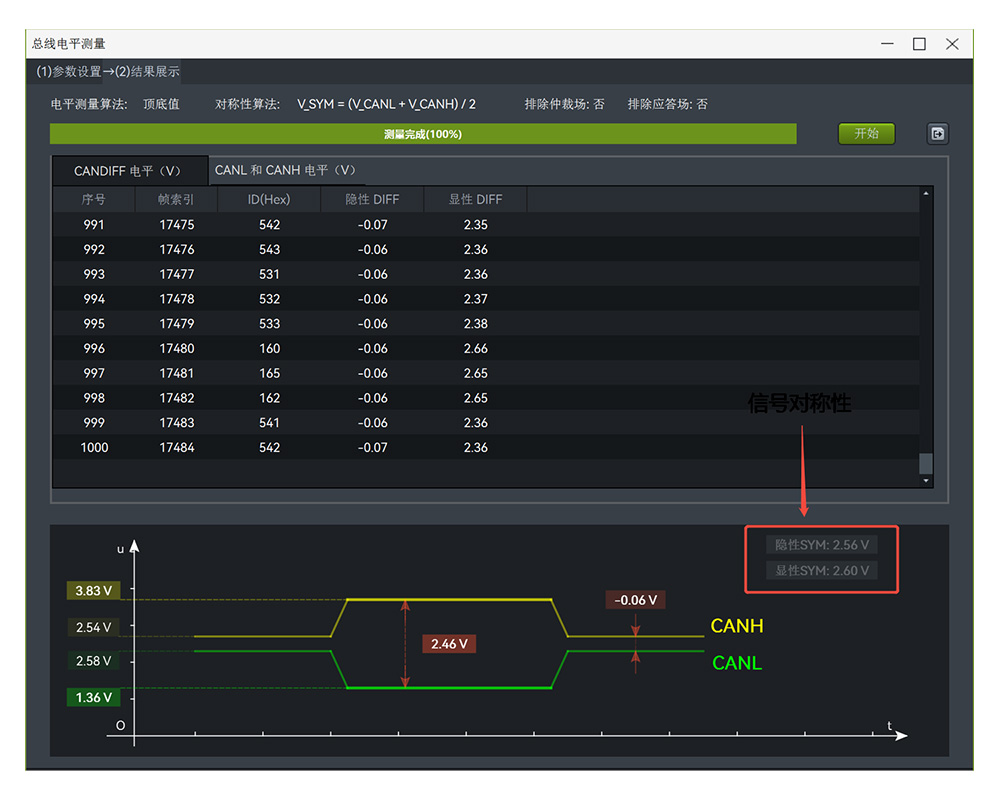Switch to CANDIFF 电平（V）tab

[x=129, y=171]
